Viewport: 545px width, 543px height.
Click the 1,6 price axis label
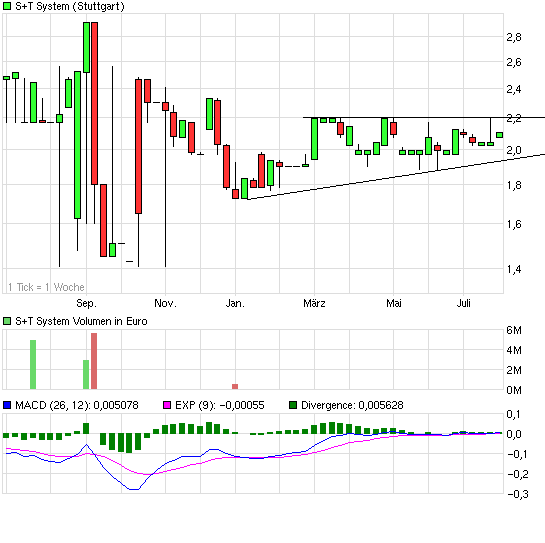[514, 224]
